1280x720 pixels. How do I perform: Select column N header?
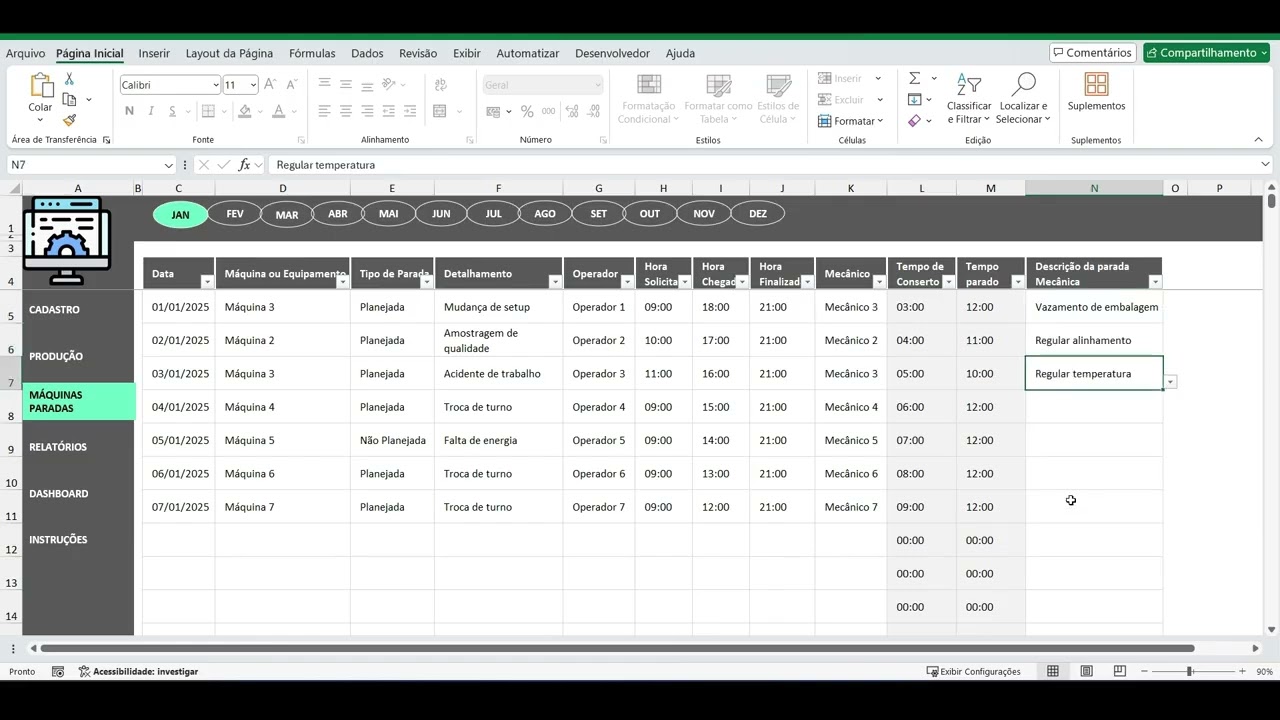[1094, 188]
